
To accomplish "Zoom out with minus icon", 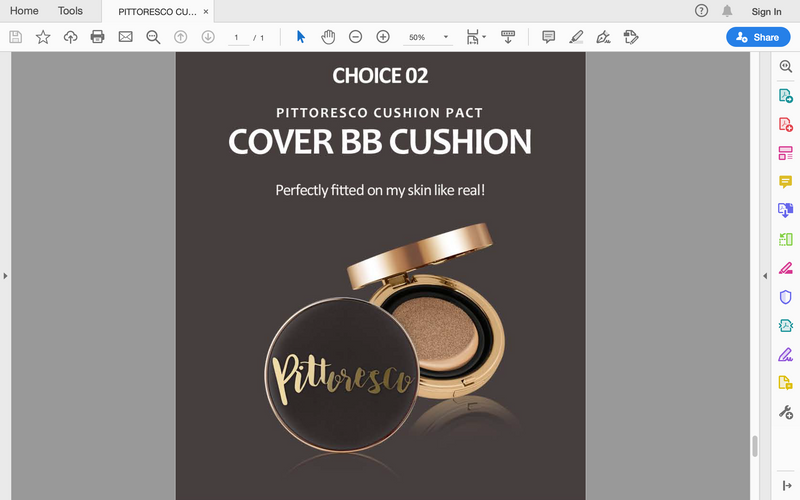I will pyautogui.click(x=356, y=37).
